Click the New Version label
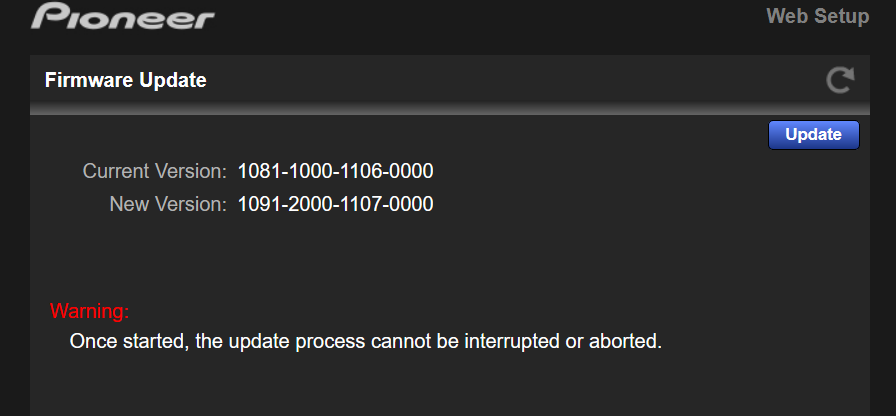 [168, 205]
